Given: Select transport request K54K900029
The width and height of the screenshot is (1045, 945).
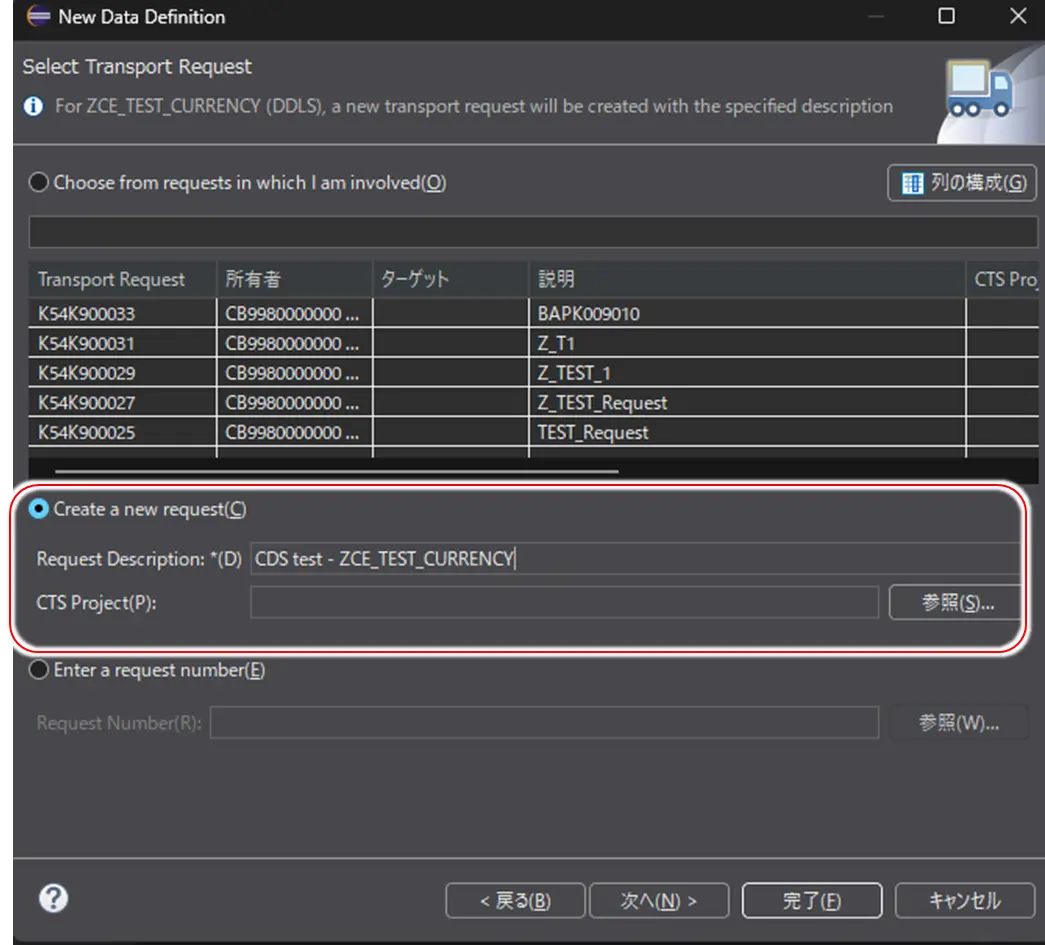Looking at the screenshot, I should click(122, 373).
